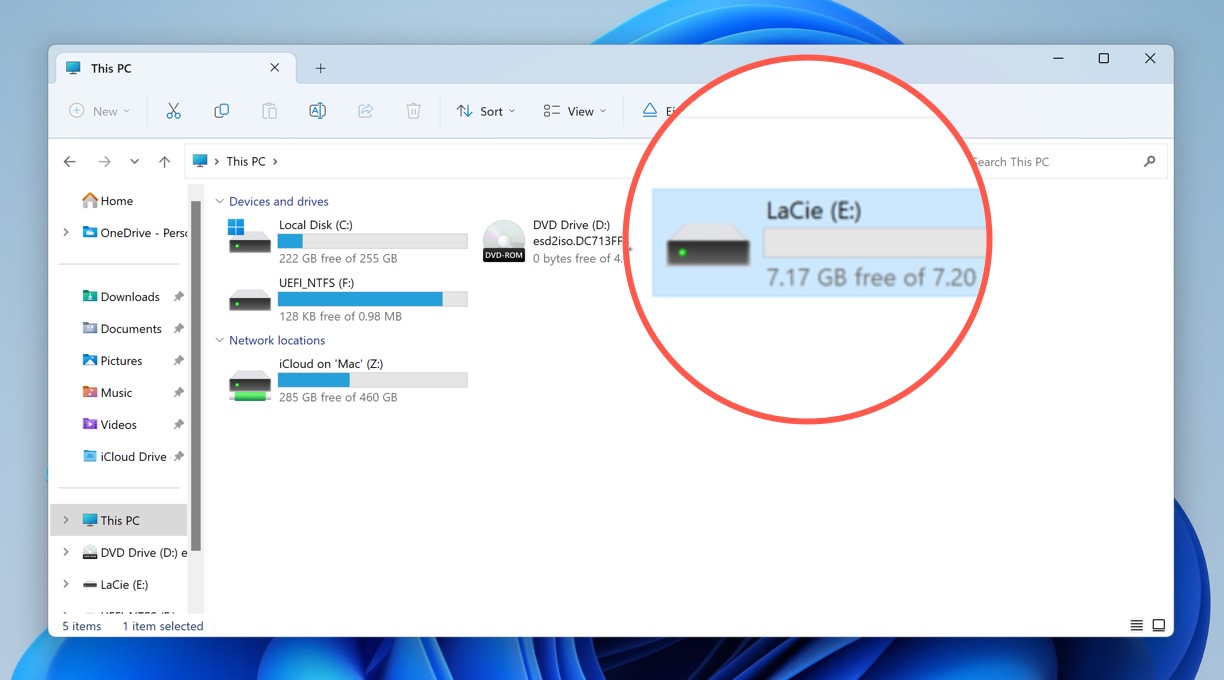Click the Cut scissors icon
The width and height of the screenshot is (1224, 680).
tap(173, 111)
